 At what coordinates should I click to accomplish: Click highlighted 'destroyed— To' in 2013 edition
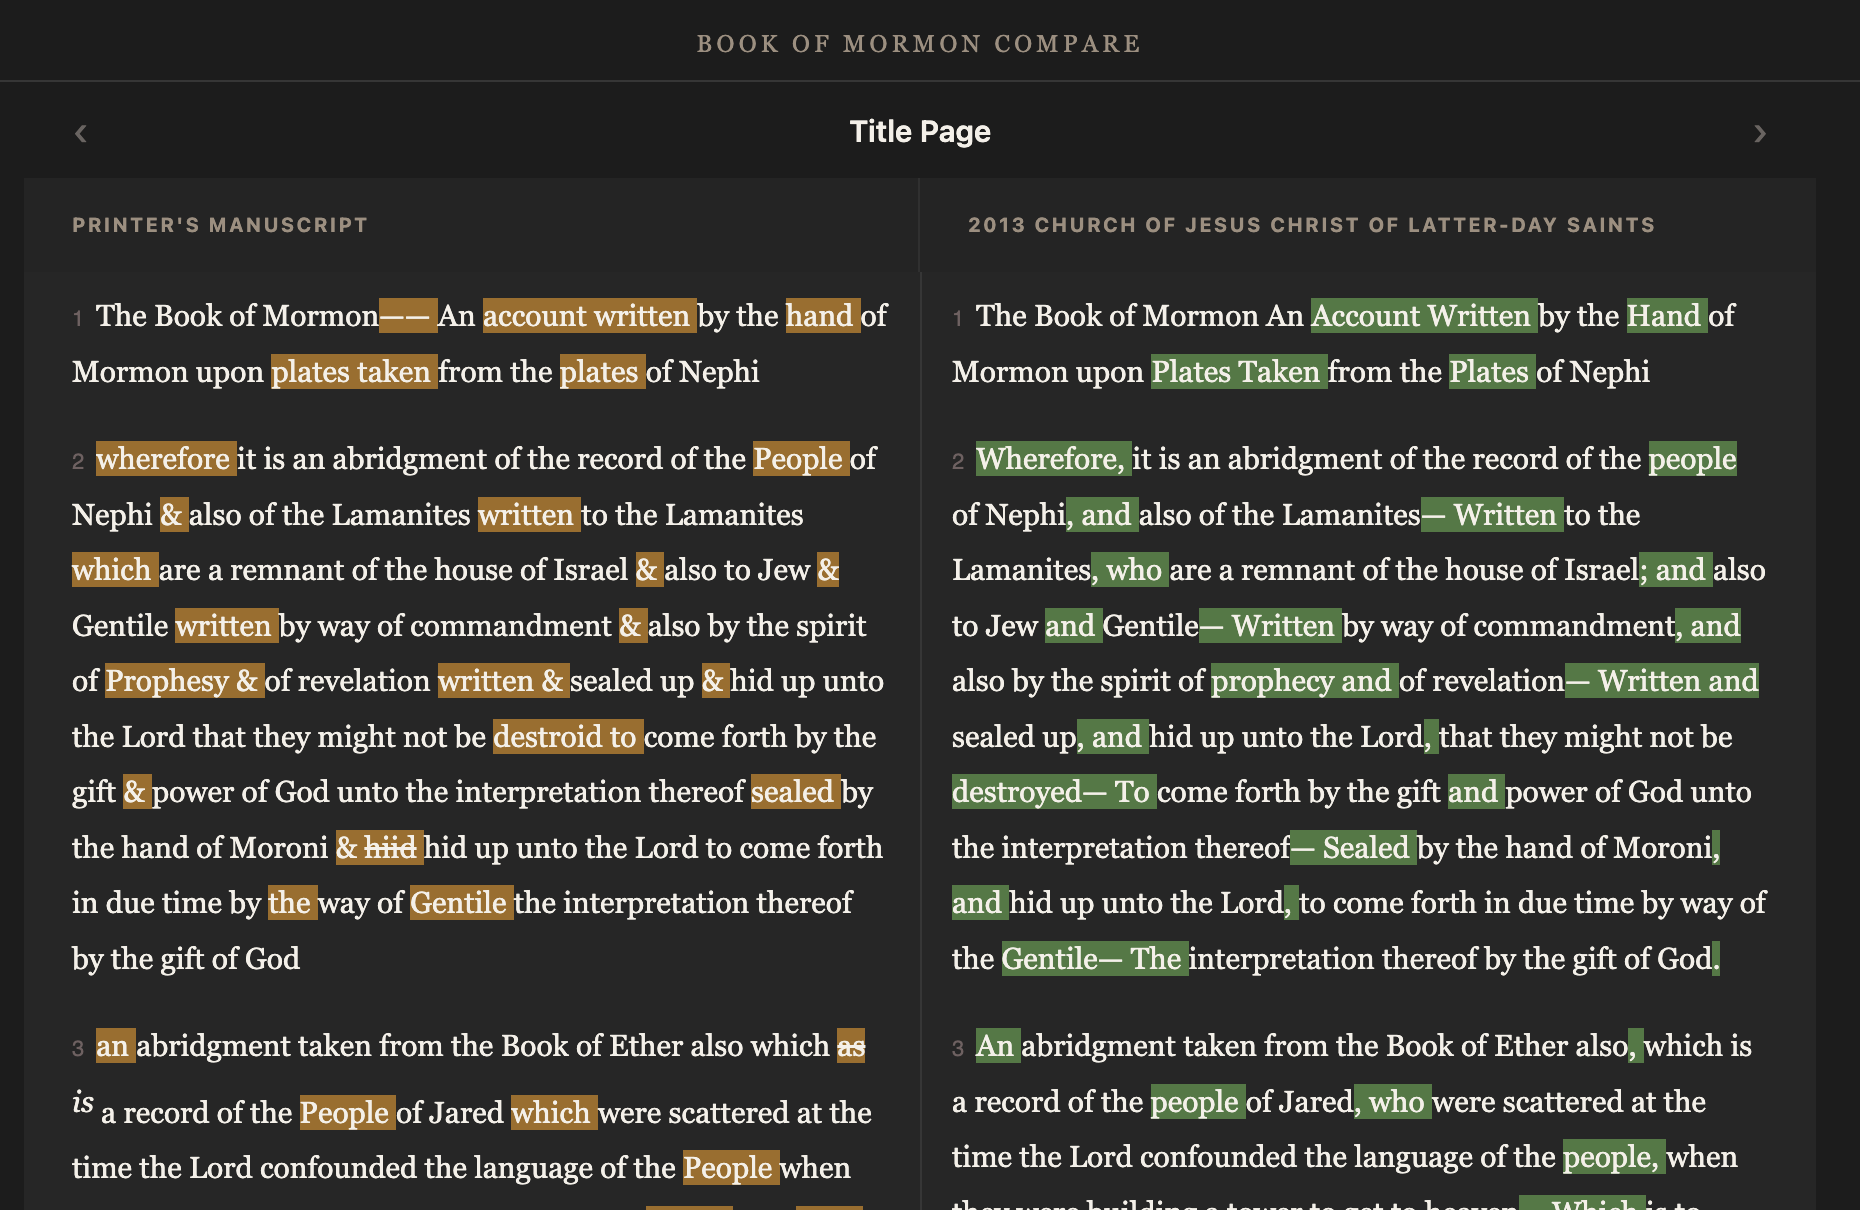point(1054,792)
